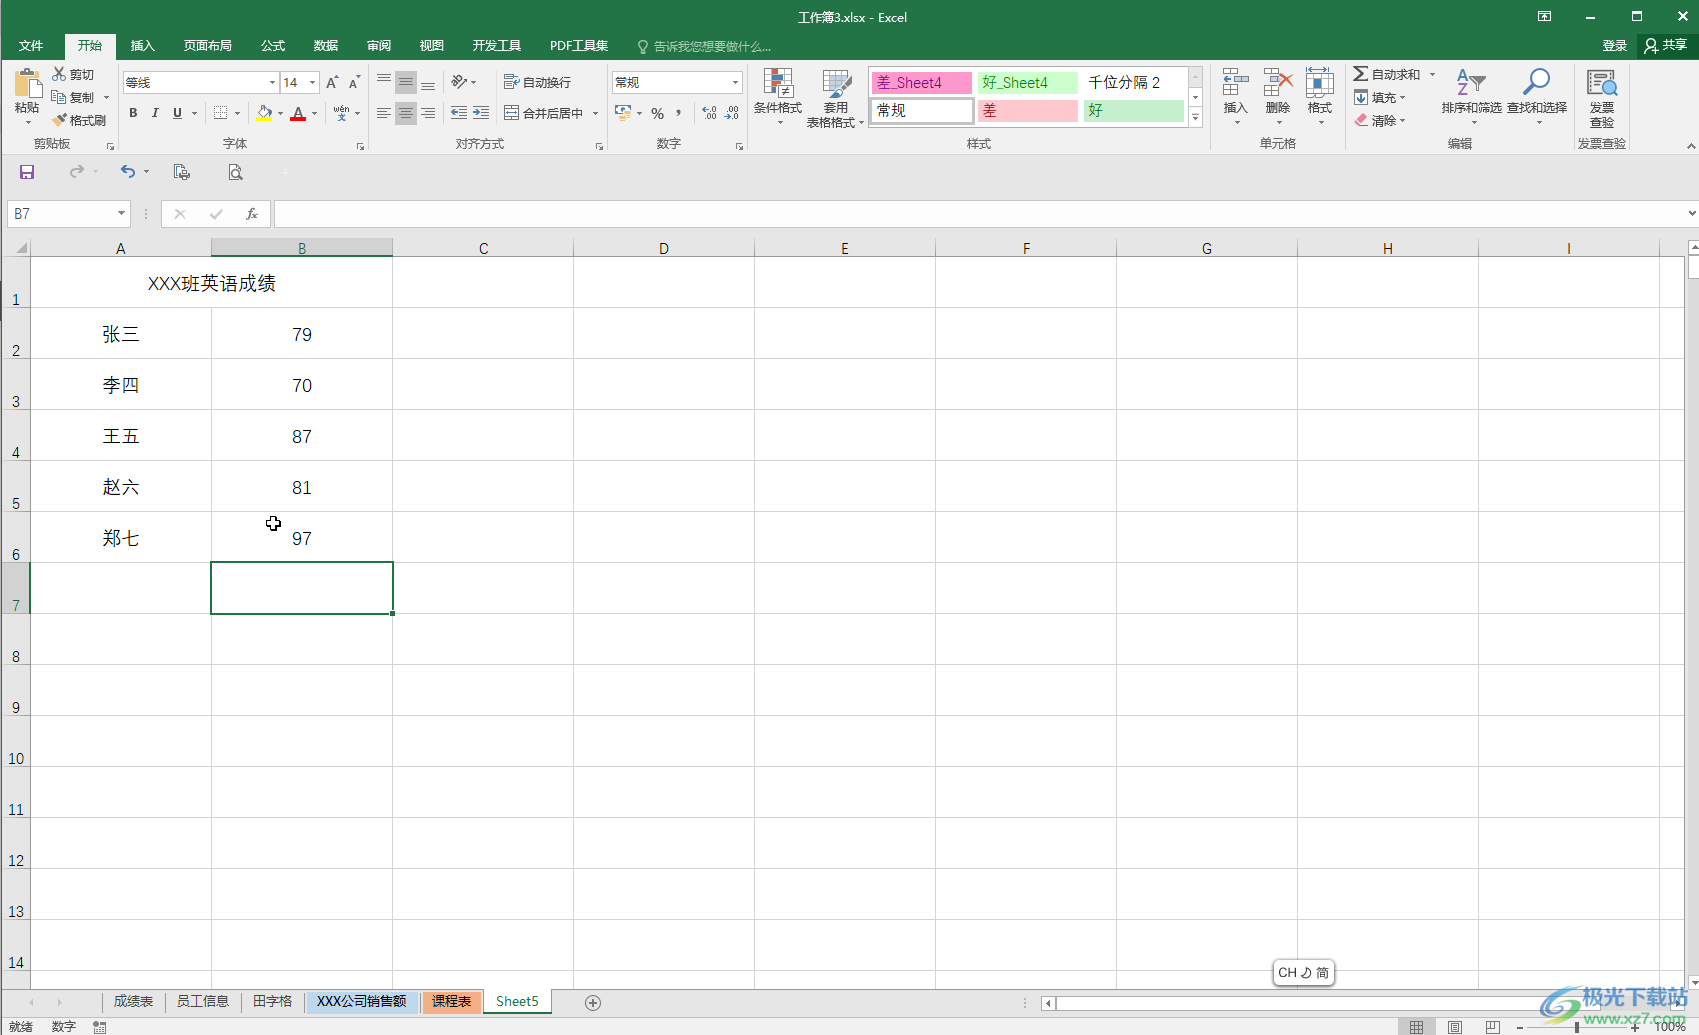Toggle middle vertical alignment
The image size is (1699, 1035).
[406, 82]
